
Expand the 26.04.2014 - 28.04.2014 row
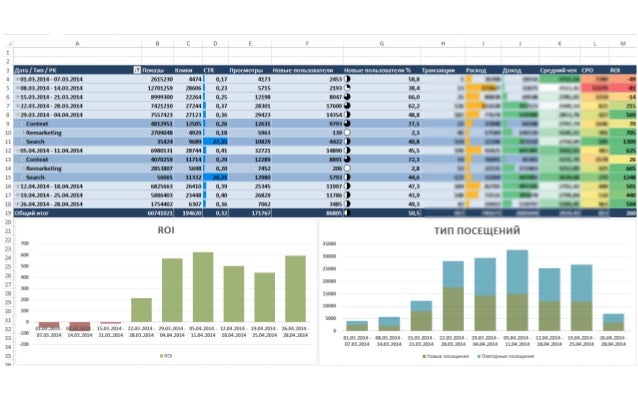pos(17,204)
